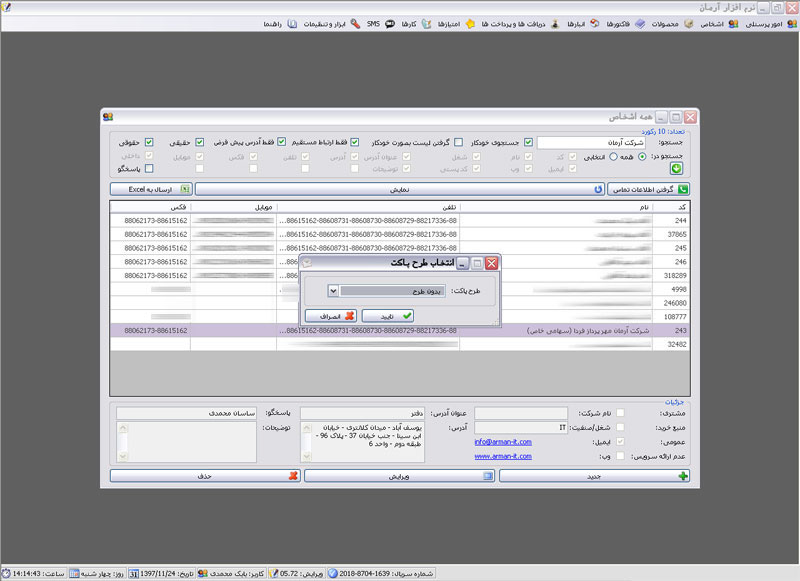Click the گرفتن اطلاعات تماس button
The width and height of the screenshot is (800, 581).
648,189
